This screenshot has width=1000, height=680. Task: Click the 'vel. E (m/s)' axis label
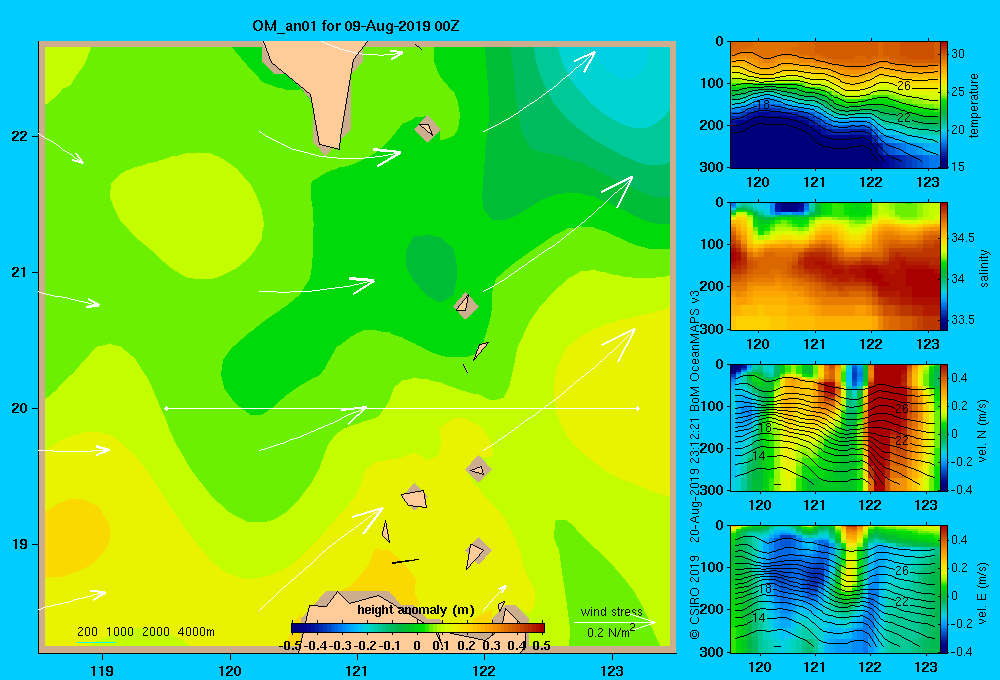pyautogui.click(x=983, y=592)
